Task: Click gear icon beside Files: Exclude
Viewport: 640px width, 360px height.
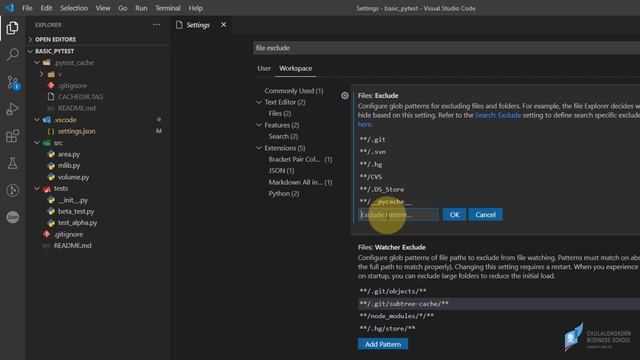Action: 345,96
